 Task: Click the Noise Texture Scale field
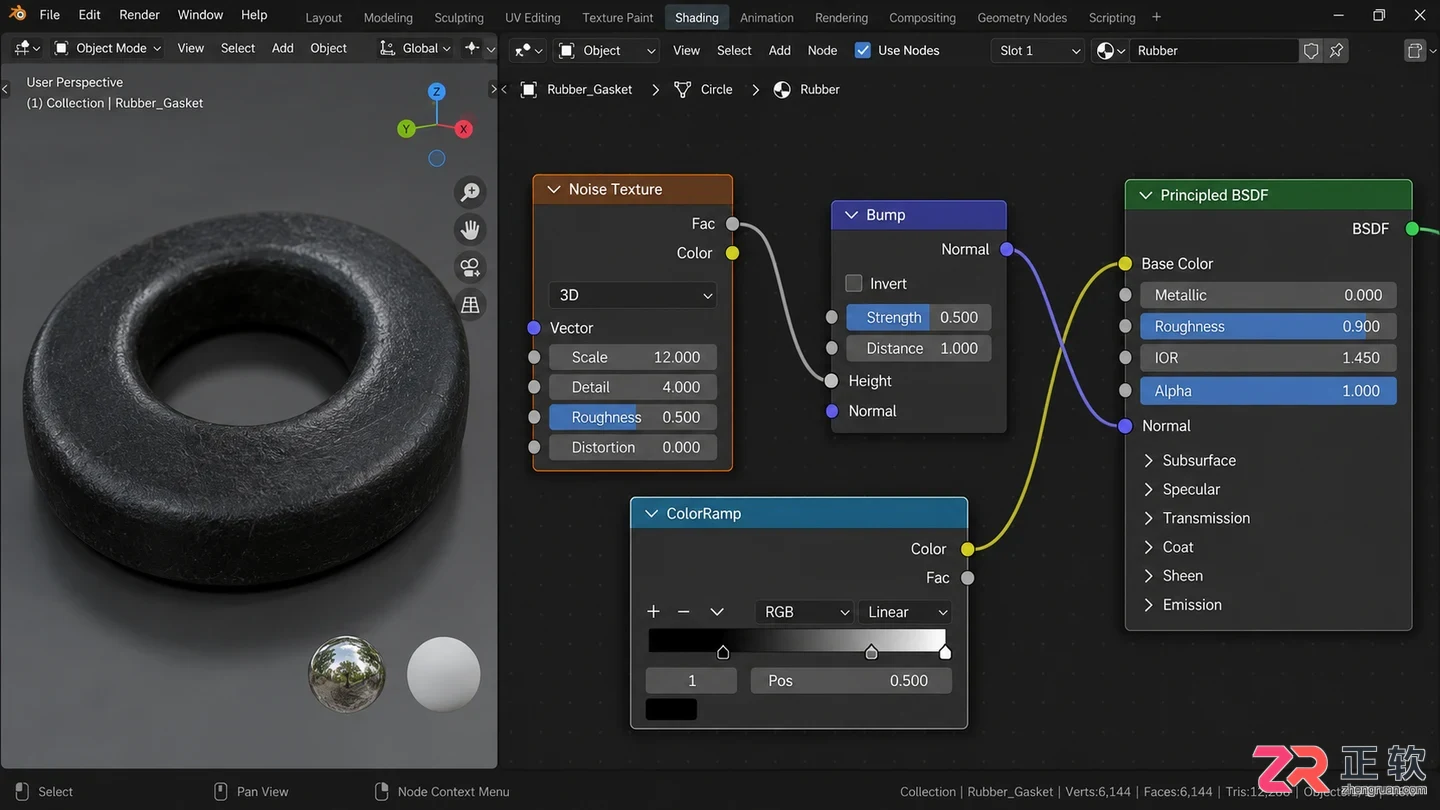[633, 357]
